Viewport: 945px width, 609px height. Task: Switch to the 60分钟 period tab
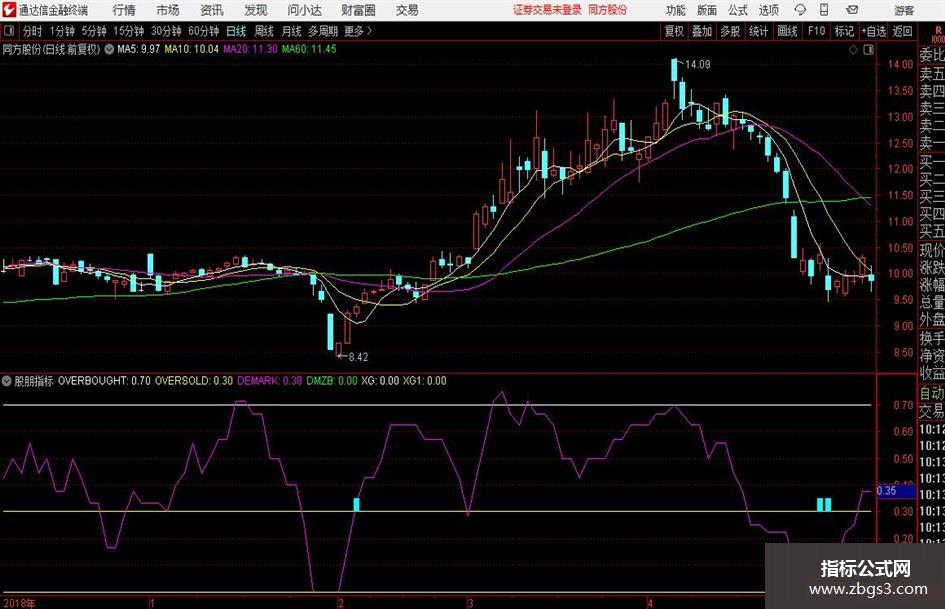(x=203, y=31)
